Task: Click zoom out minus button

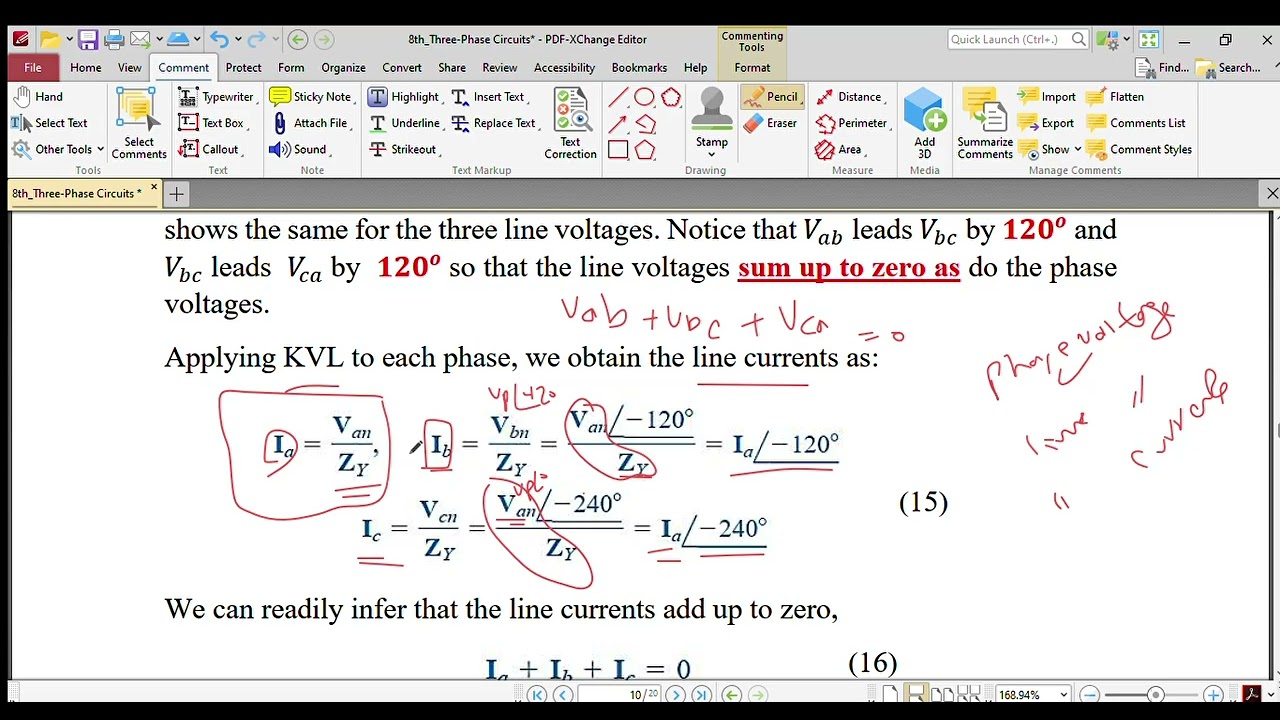Action: pos(1090,694)
